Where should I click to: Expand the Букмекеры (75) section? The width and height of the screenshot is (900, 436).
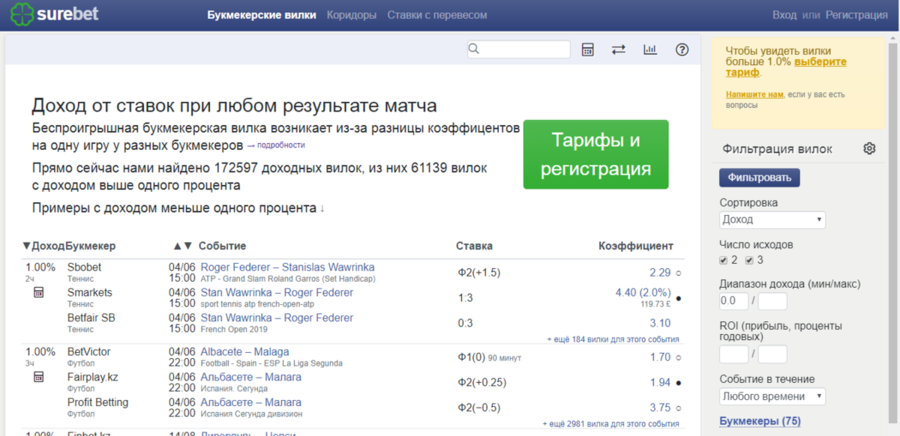coord(760,422)
